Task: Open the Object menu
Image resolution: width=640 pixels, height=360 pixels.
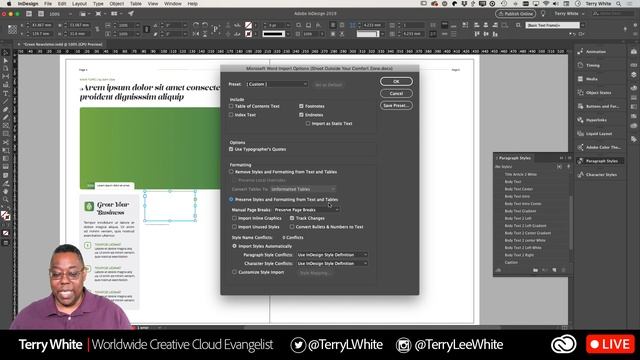Action: click(116, 4)
